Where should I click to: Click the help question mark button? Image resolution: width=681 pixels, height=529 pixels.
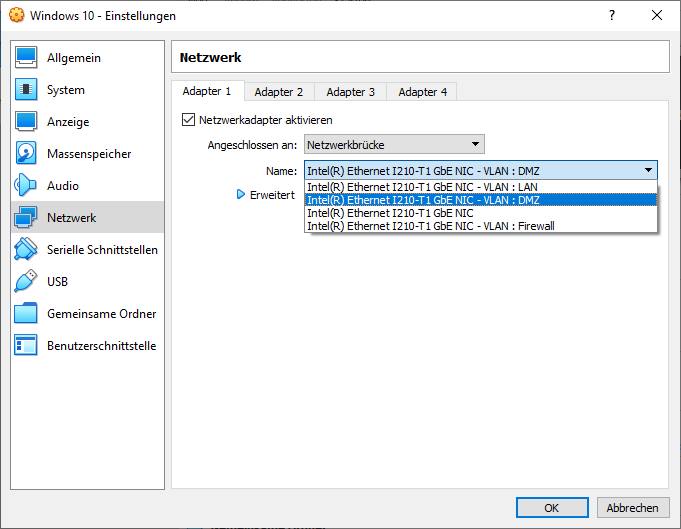(x=612, y=15)
